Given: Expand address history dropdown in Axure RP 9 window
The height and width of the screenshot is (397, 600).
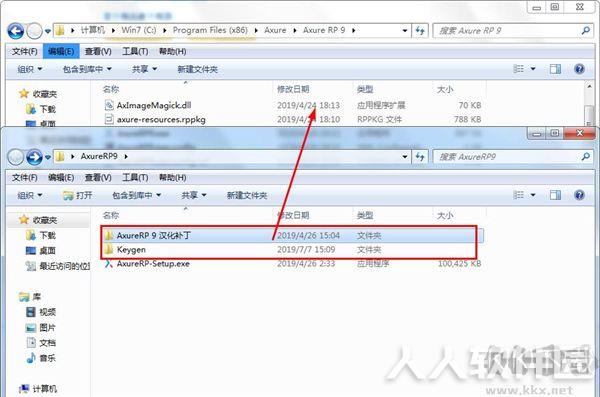Looking at the screenshot, I should pos(405,31).
